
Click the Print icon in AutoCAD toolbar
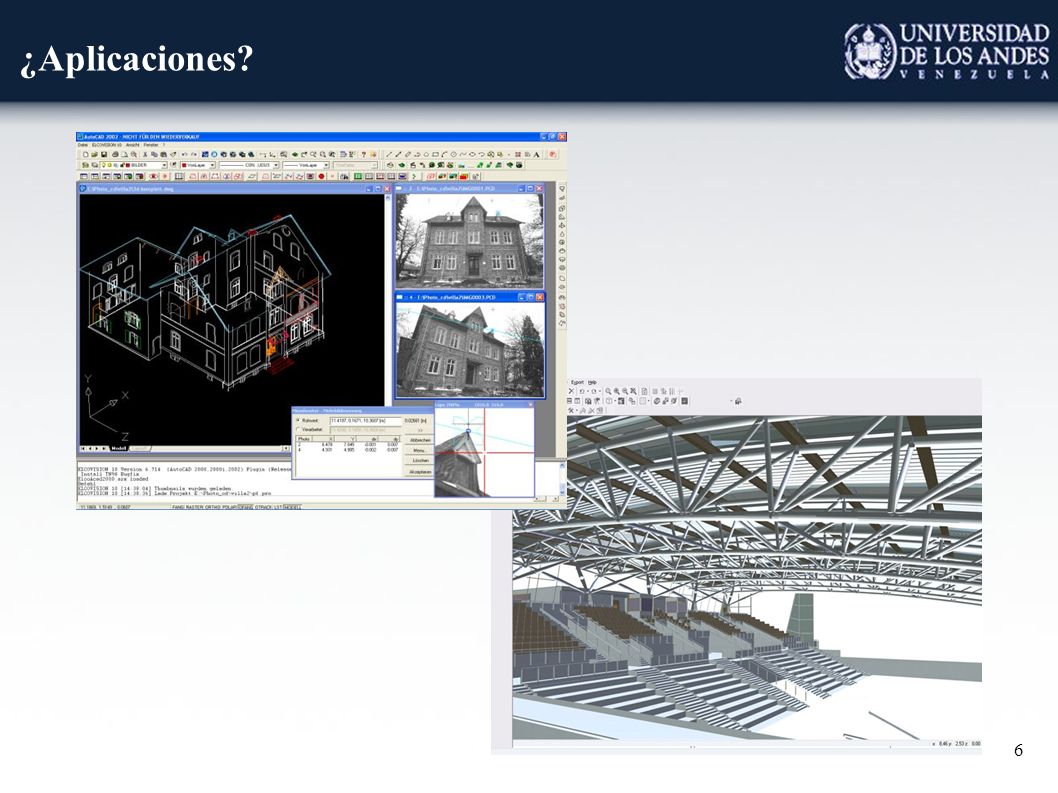click(115, 155)
